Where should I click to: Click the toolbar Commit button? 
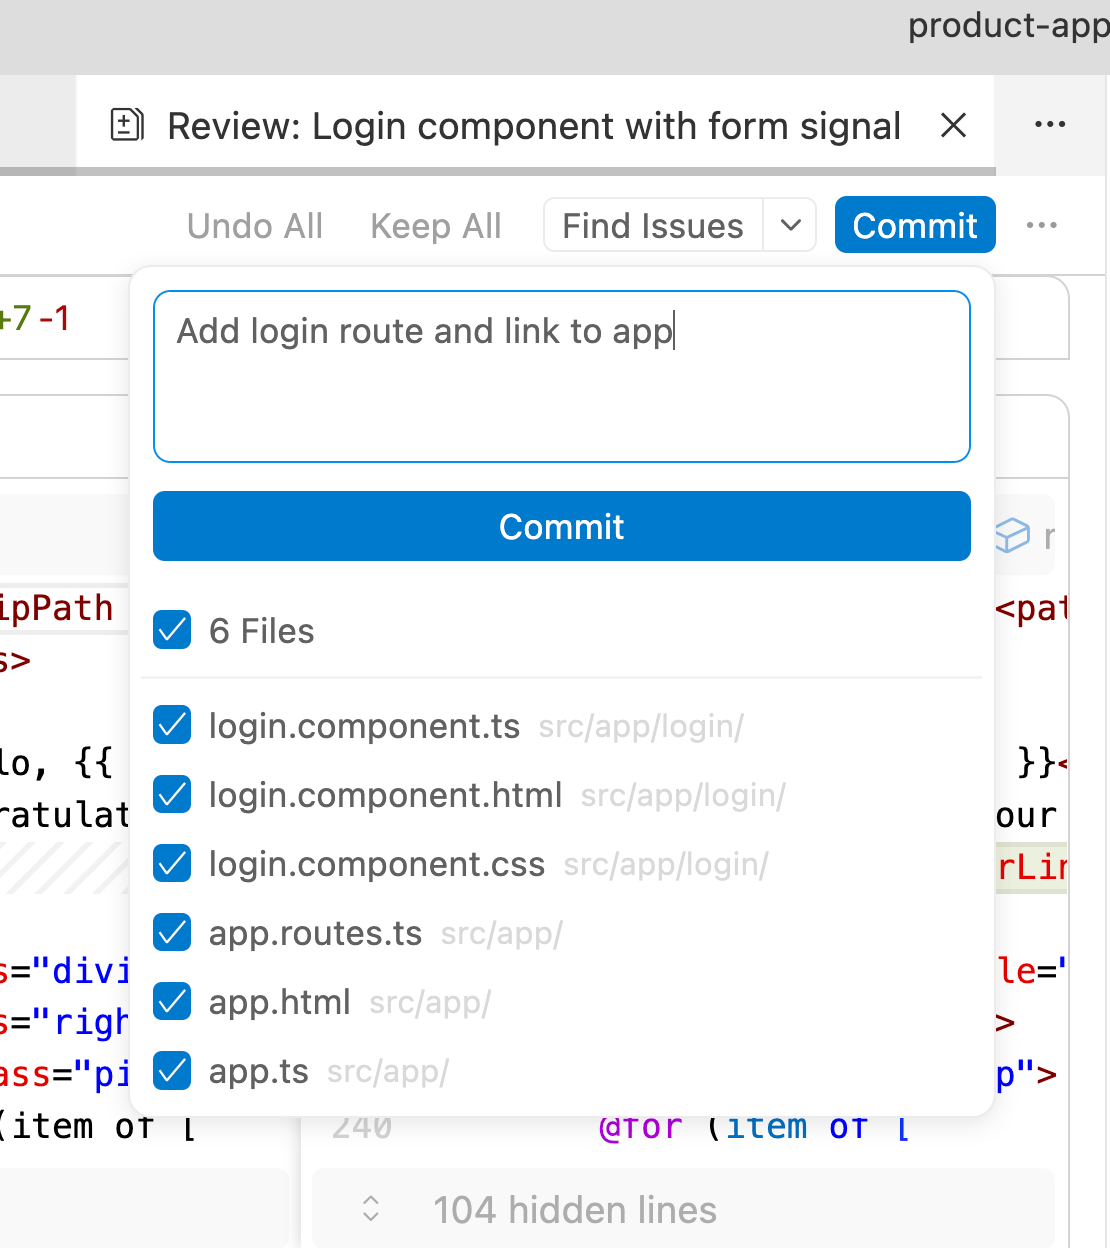914,225
